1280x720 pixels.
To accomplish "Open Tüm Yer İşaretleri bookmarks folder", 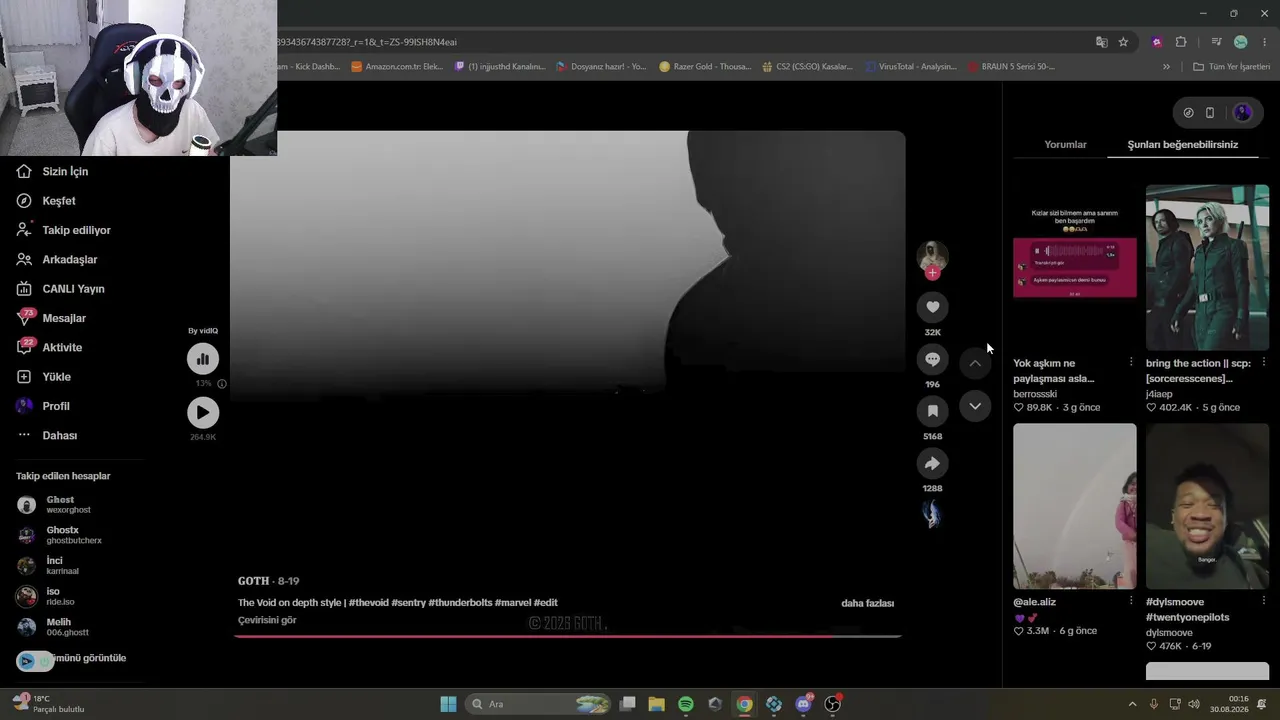I will coord(1232,67).
